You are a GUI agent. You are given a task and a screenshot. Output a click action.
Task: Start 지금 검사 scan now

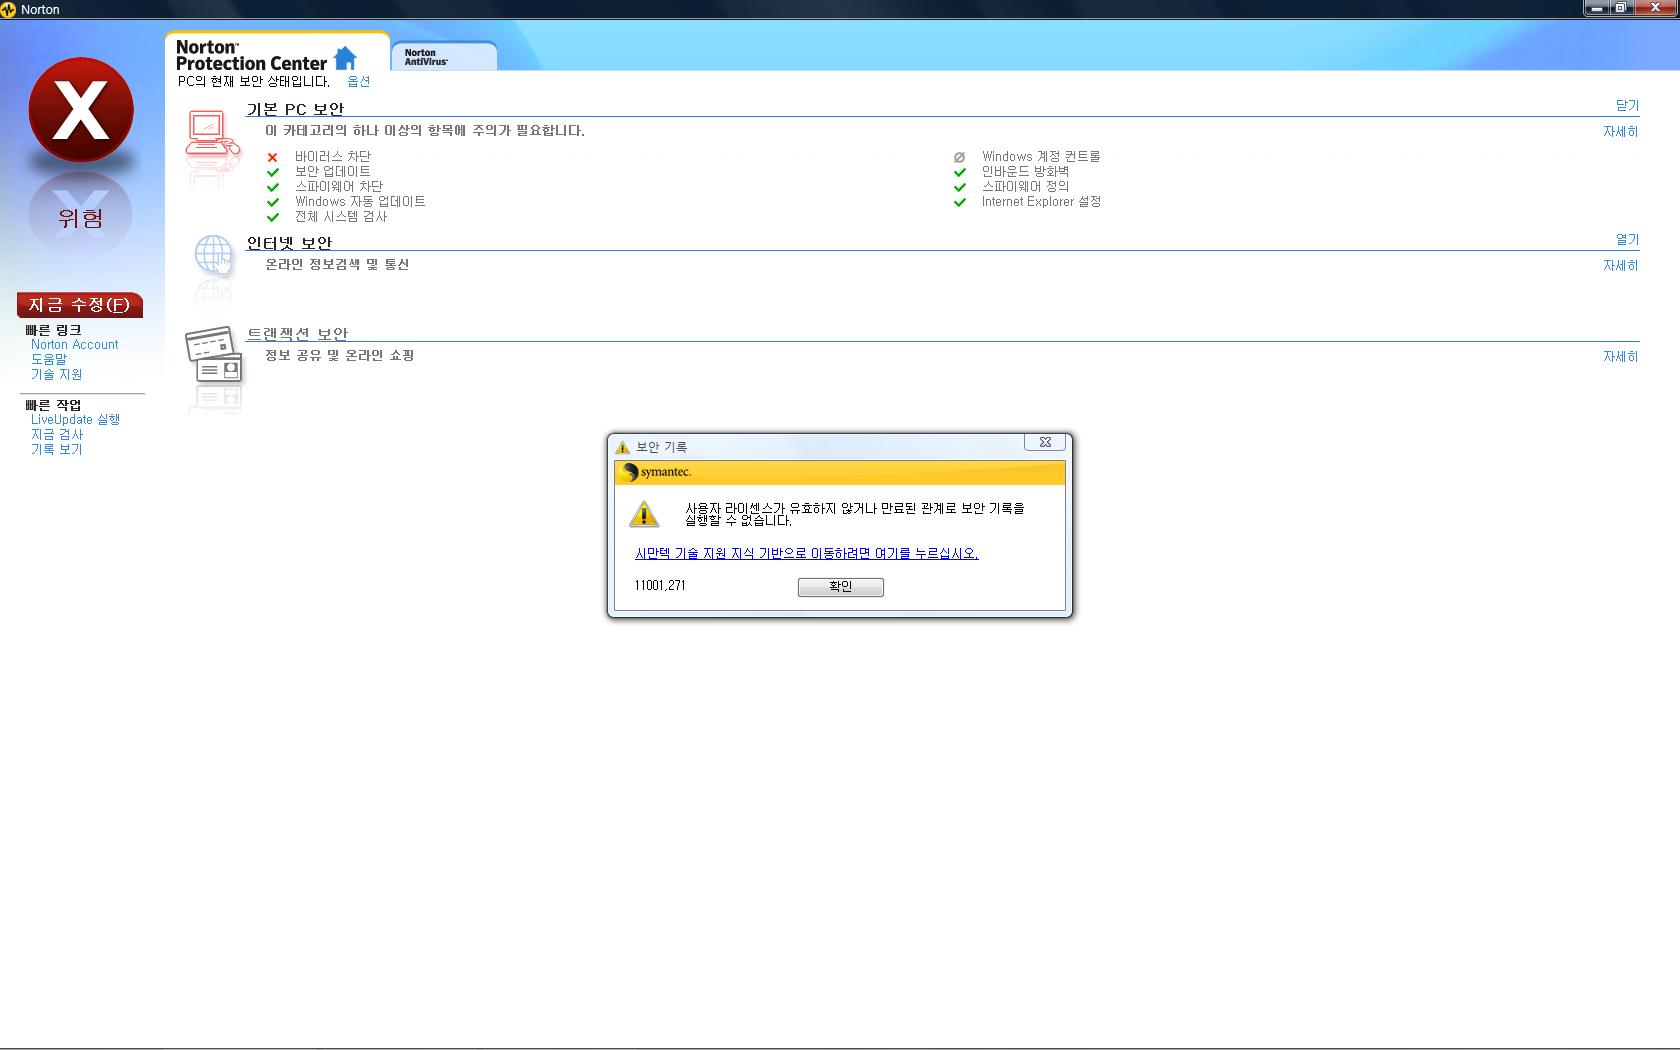tap(57, 434)
